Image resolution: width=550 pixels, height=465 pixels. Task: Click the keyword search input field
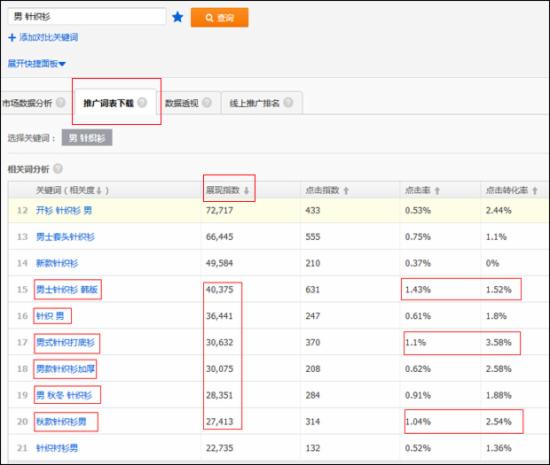[x=87, y=16]
